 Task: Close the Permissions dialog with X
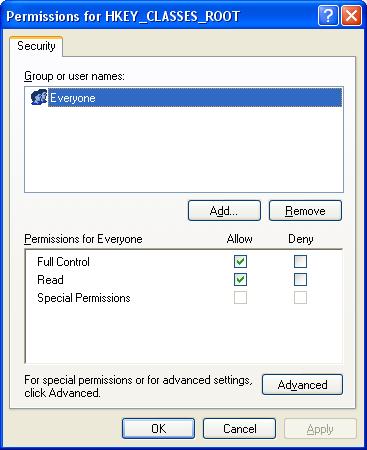(x=351, y=16)
